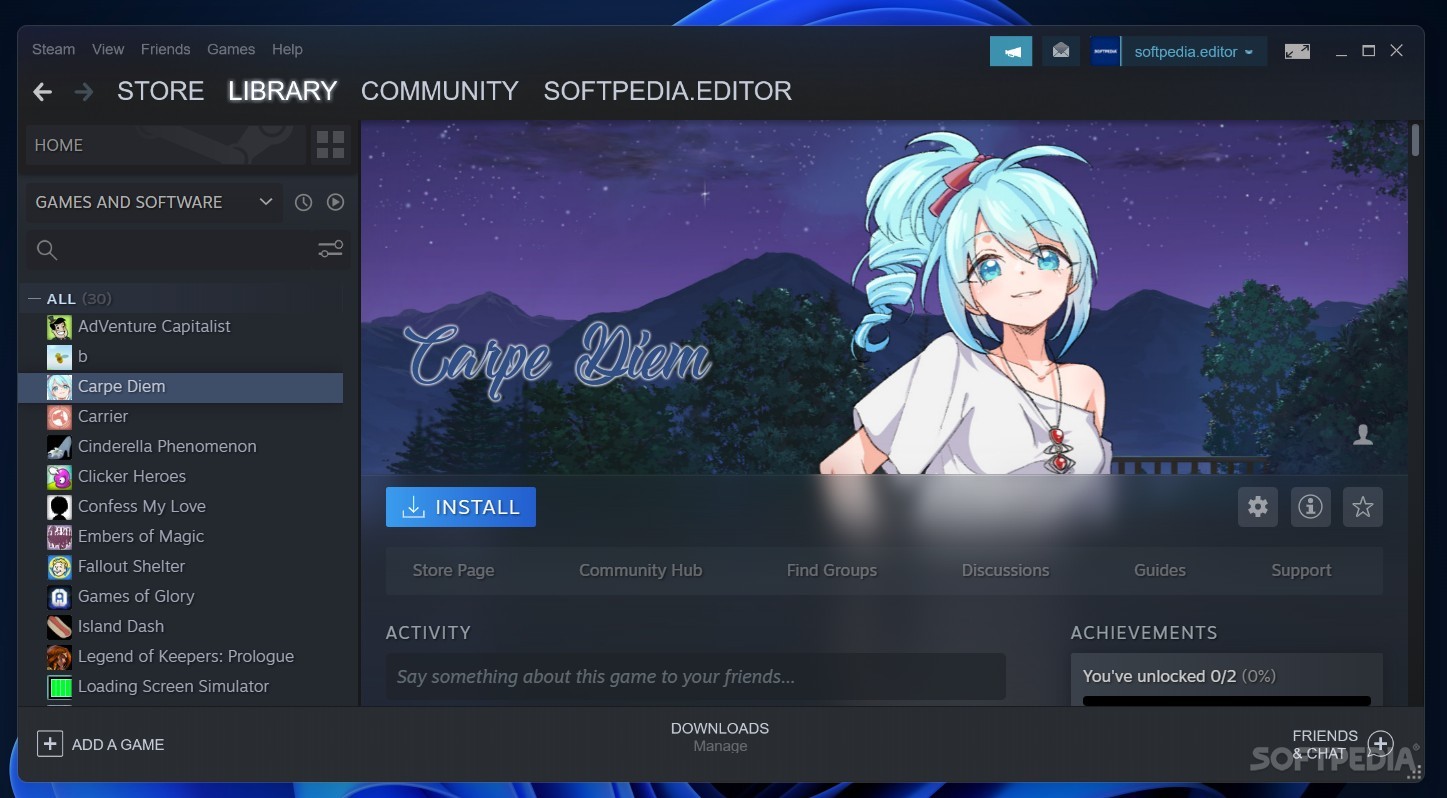Click the blue INSTALL button
The height and width of the screenshot is (798, 1447).
[x=461, y=507]
